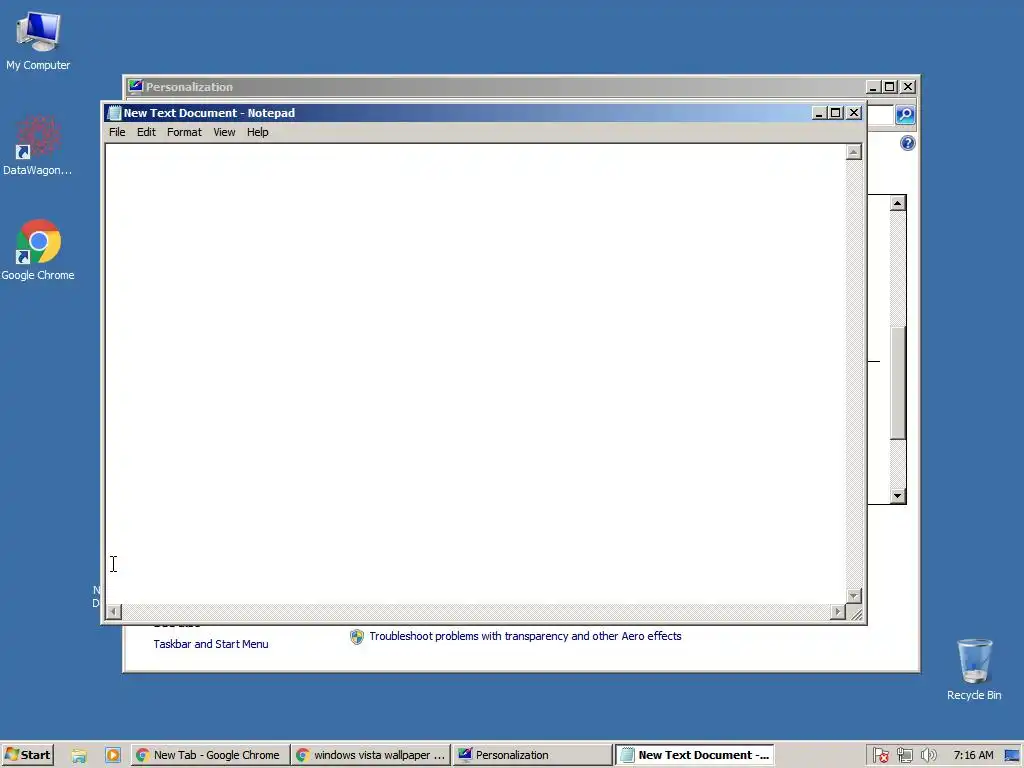
Task: Open the View menu in Notepad
Action: (x=224, y=132)
